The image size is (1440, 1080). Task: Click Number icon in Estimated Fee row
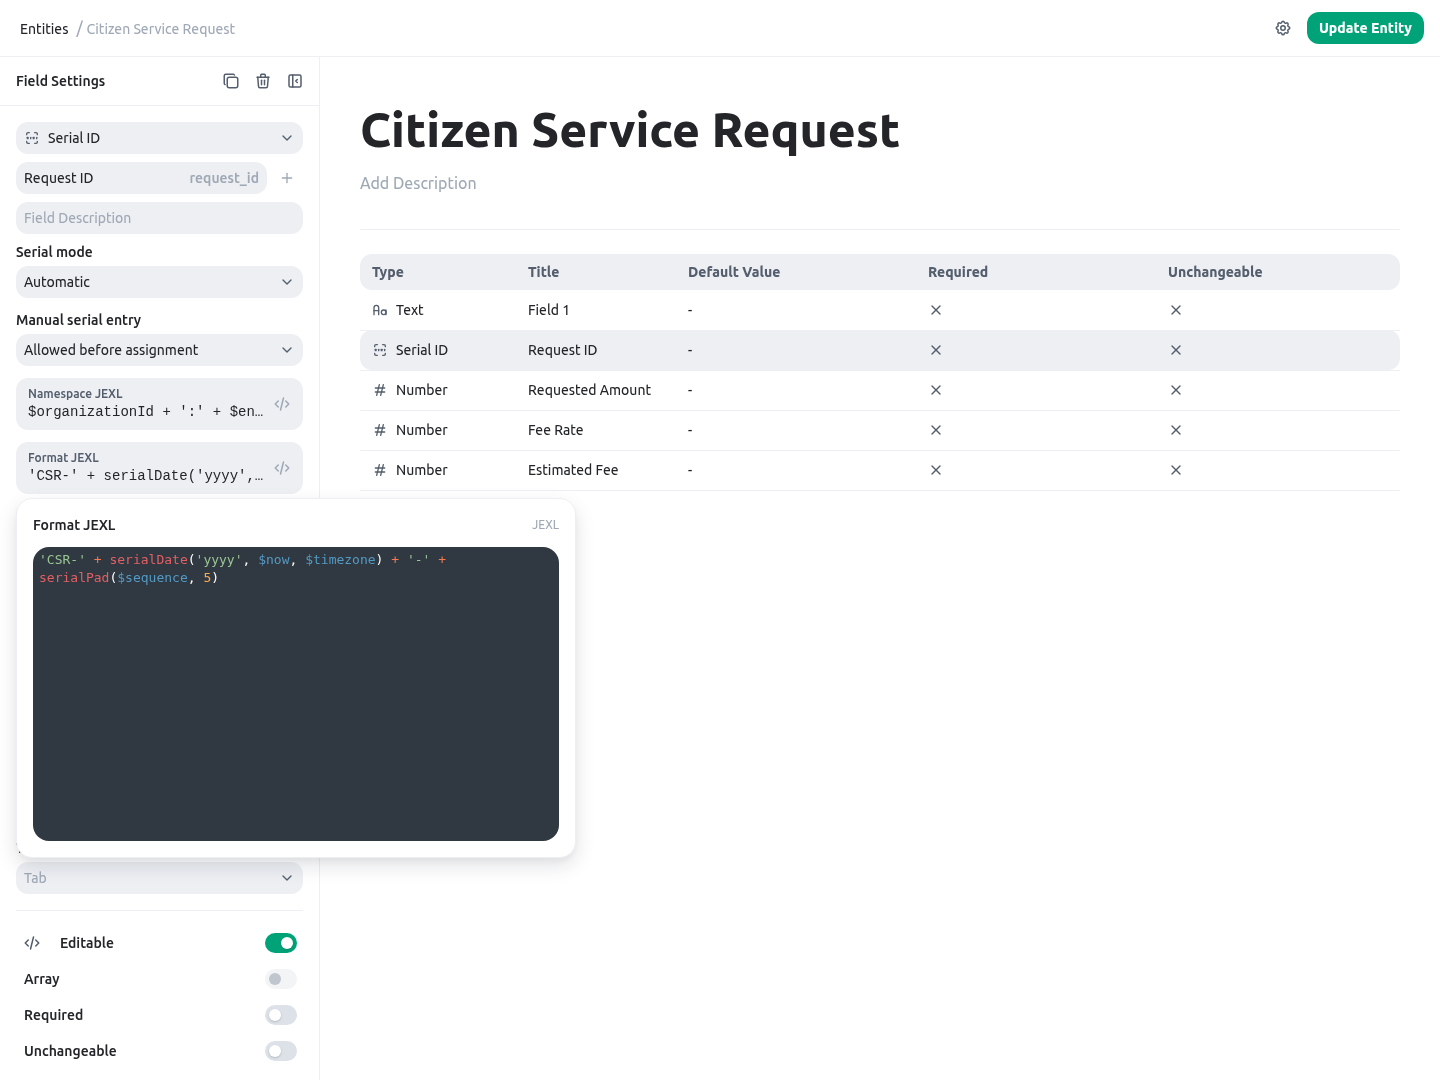tap(380, 470)
